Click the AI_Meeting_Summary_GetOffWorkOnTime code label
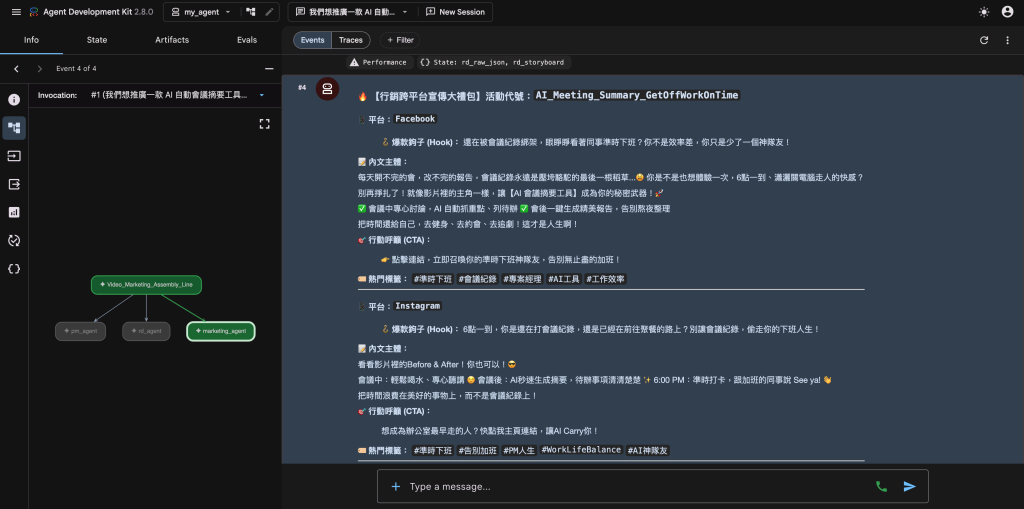Viewport: 1024px width, 509px height. pyautogui.click(x=637, y=95)
